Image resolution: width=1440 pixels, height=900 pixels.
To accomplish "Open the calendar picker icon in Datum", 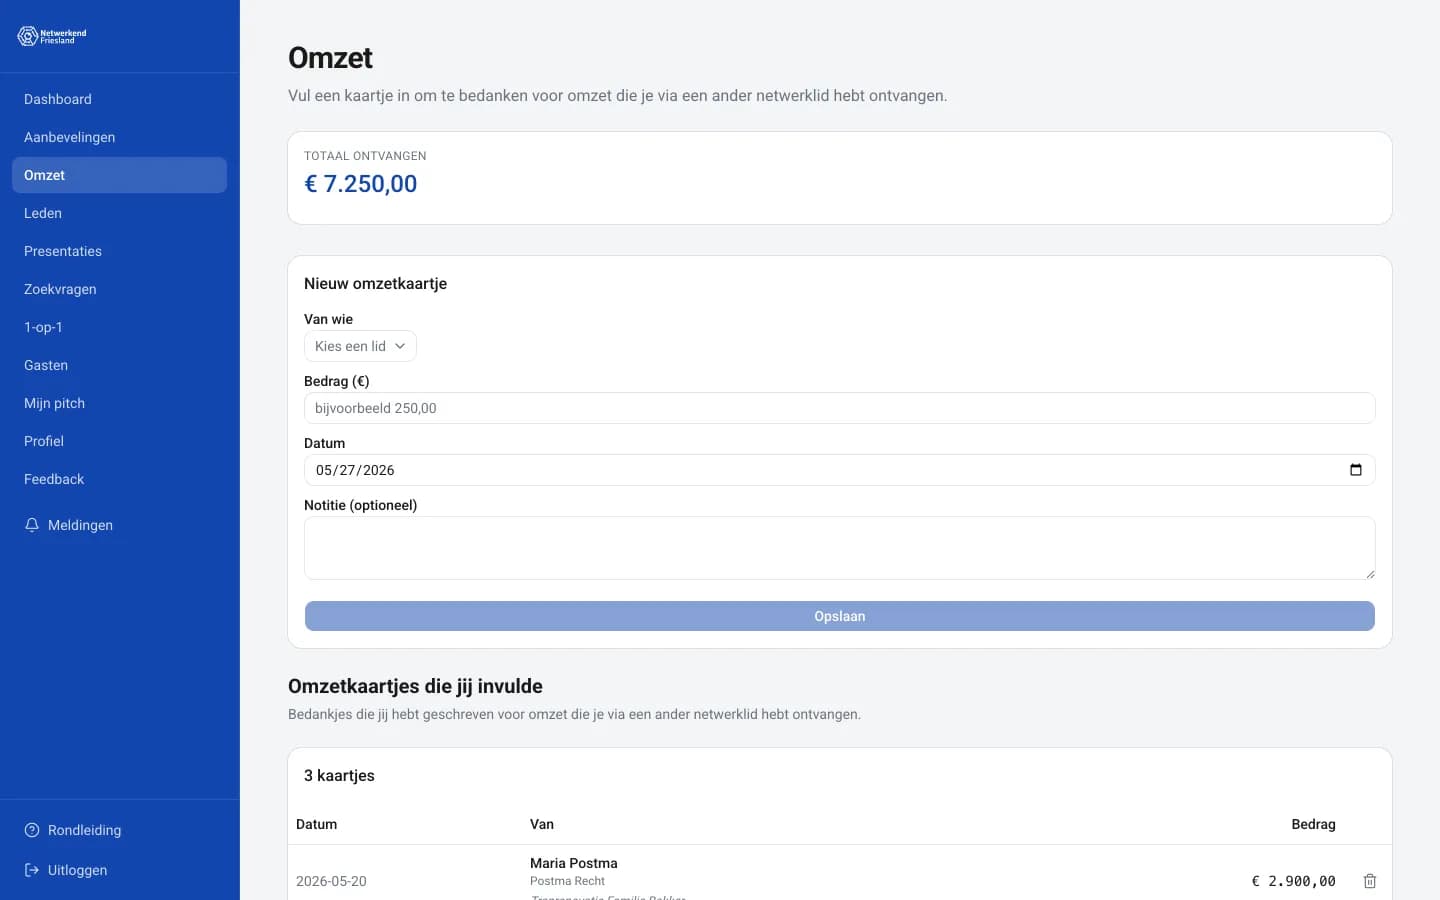I will click(1356, 470).
